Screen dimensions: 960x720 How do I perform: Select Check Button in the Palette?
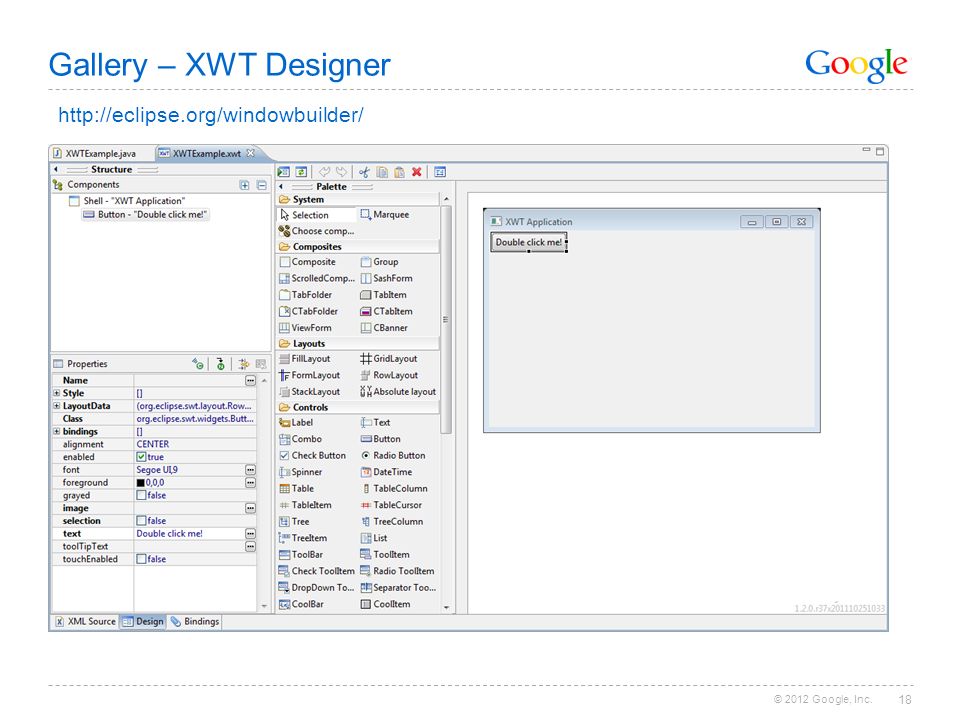coord(312,456)
